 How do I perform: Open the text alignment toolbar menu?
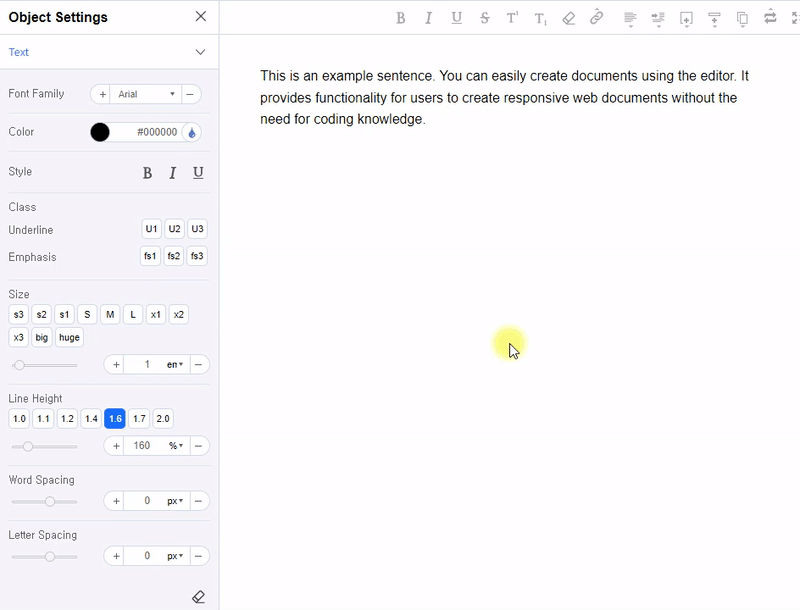[x=630, y=19]
